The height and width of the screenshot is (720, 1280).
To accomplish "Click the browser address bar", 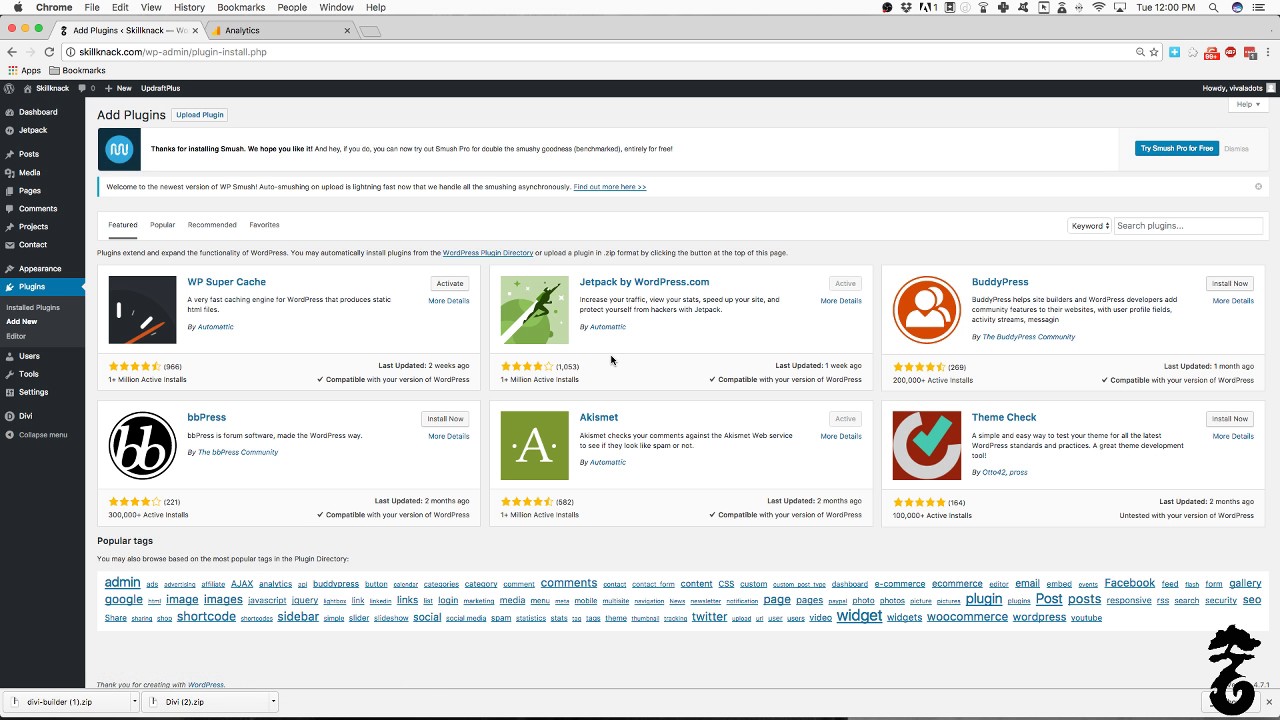I will point(600,52).
